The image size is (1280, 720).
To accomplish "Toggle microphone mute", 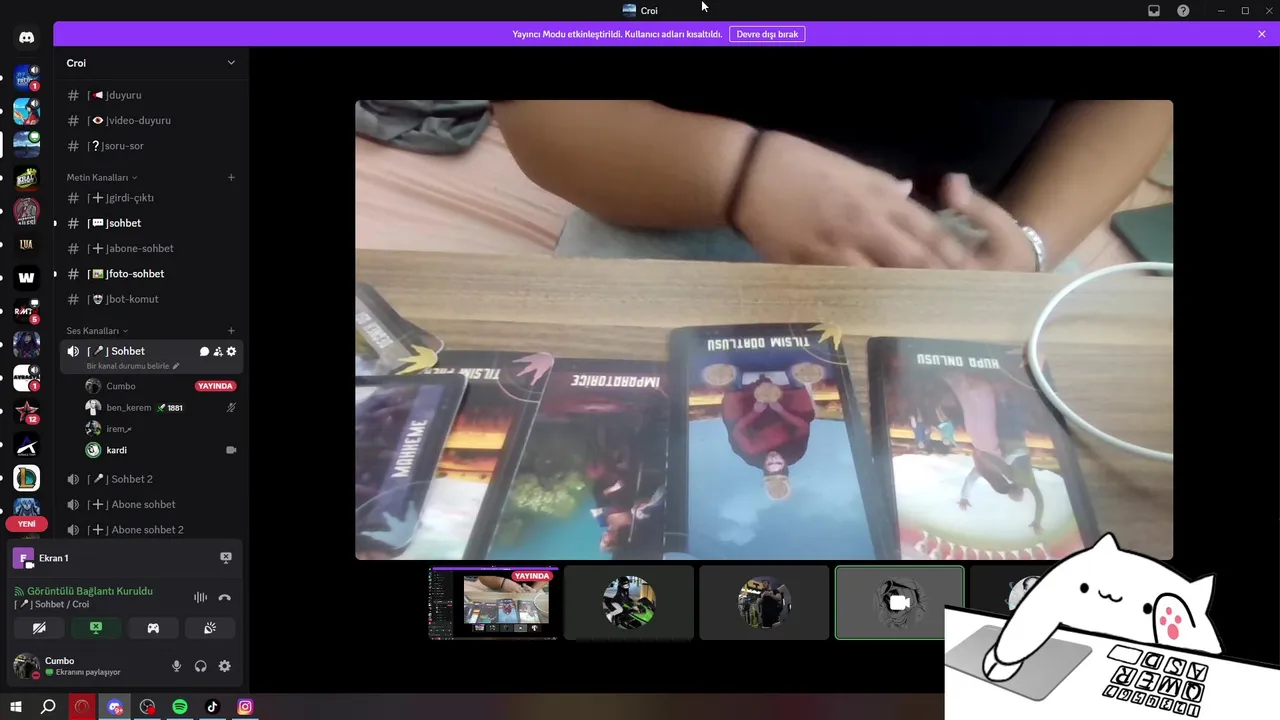I will [x=176, y=666].
